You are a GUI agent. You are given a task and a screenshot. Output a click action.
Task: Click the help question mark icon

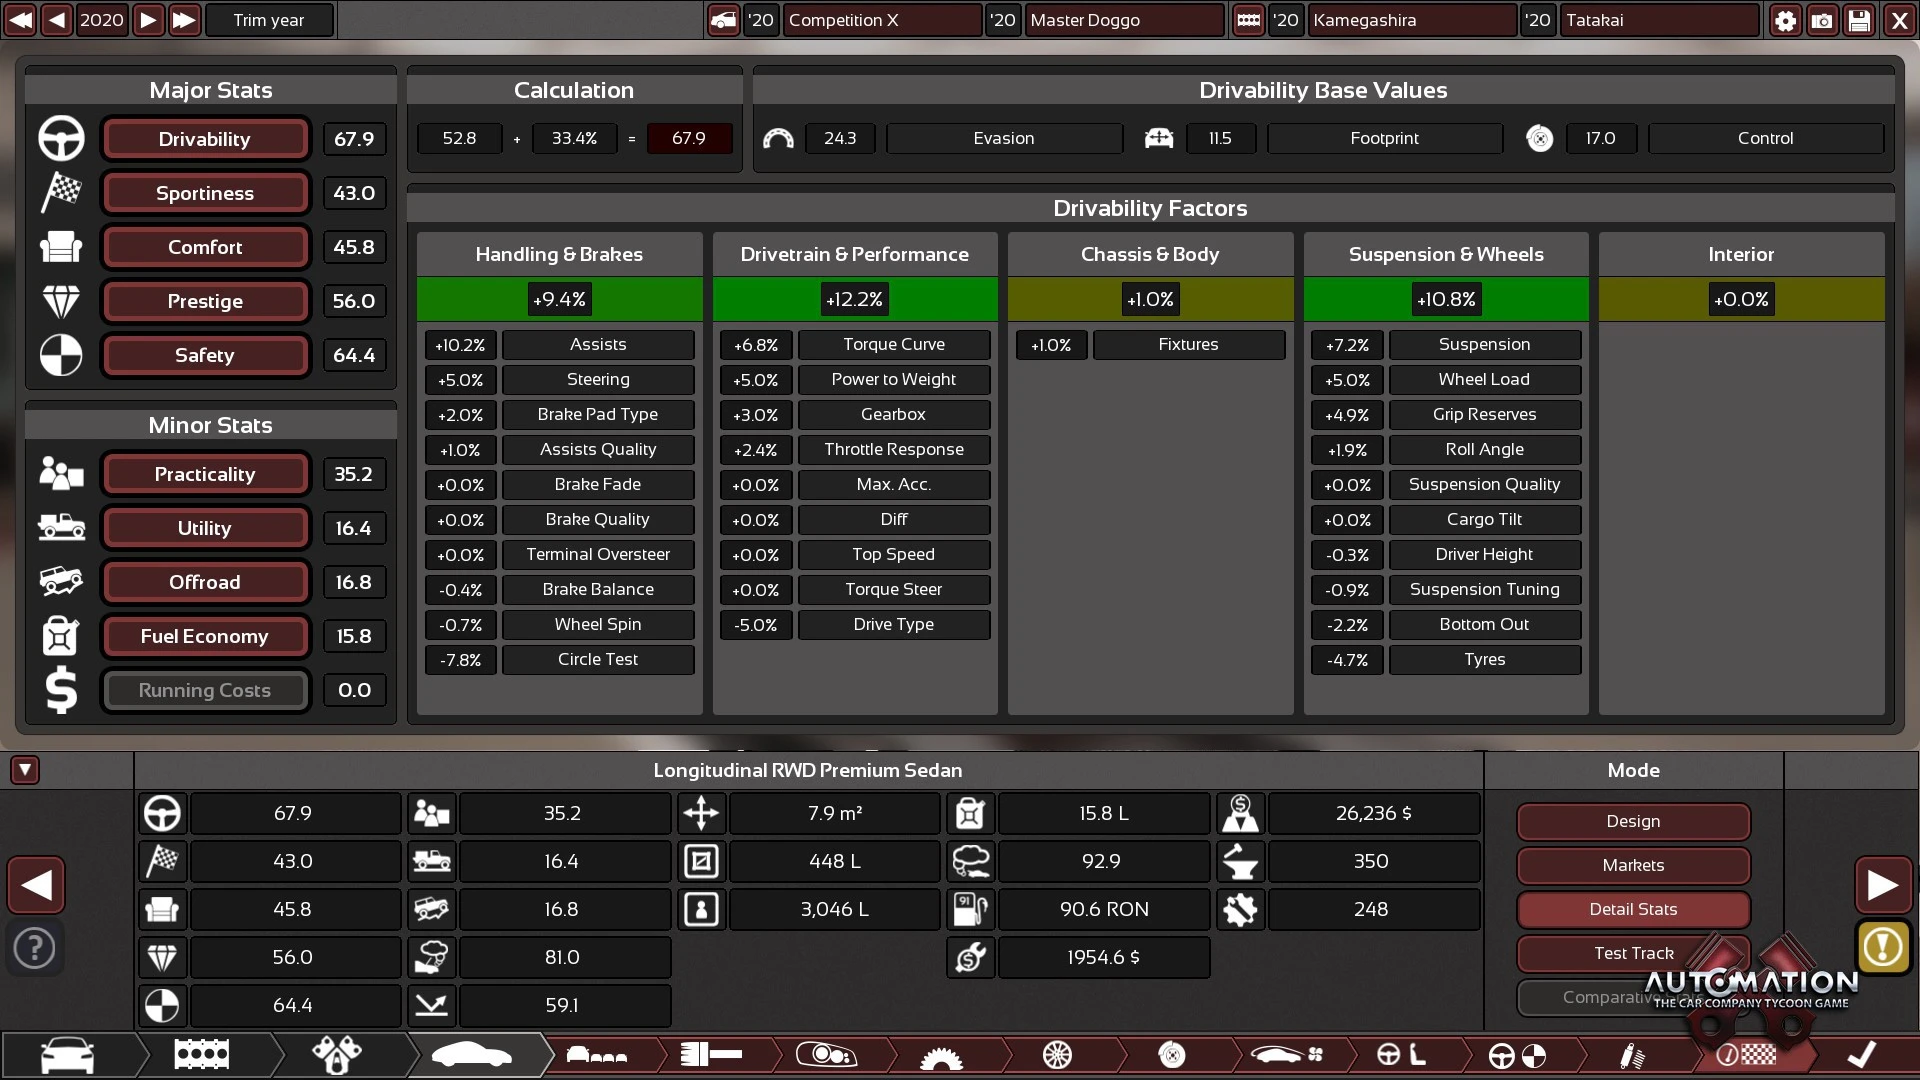(35, 947)
